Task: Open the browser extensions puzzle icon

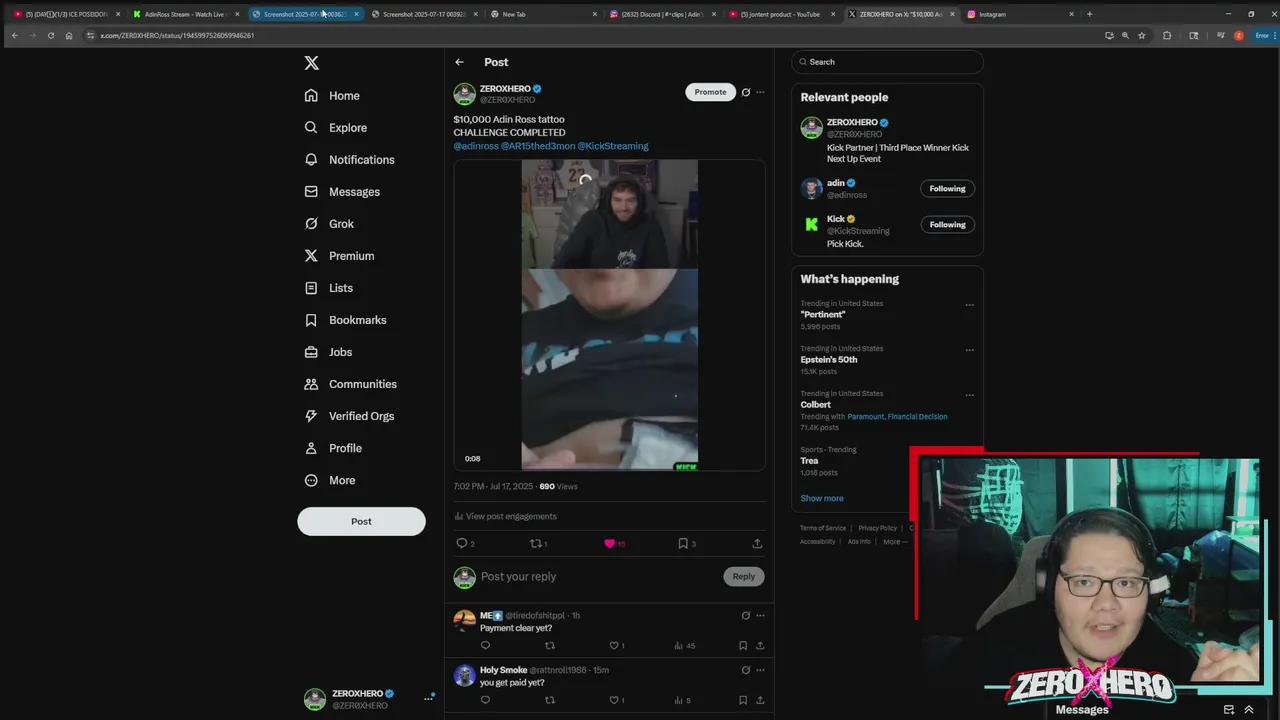Action: point(1167,35)
